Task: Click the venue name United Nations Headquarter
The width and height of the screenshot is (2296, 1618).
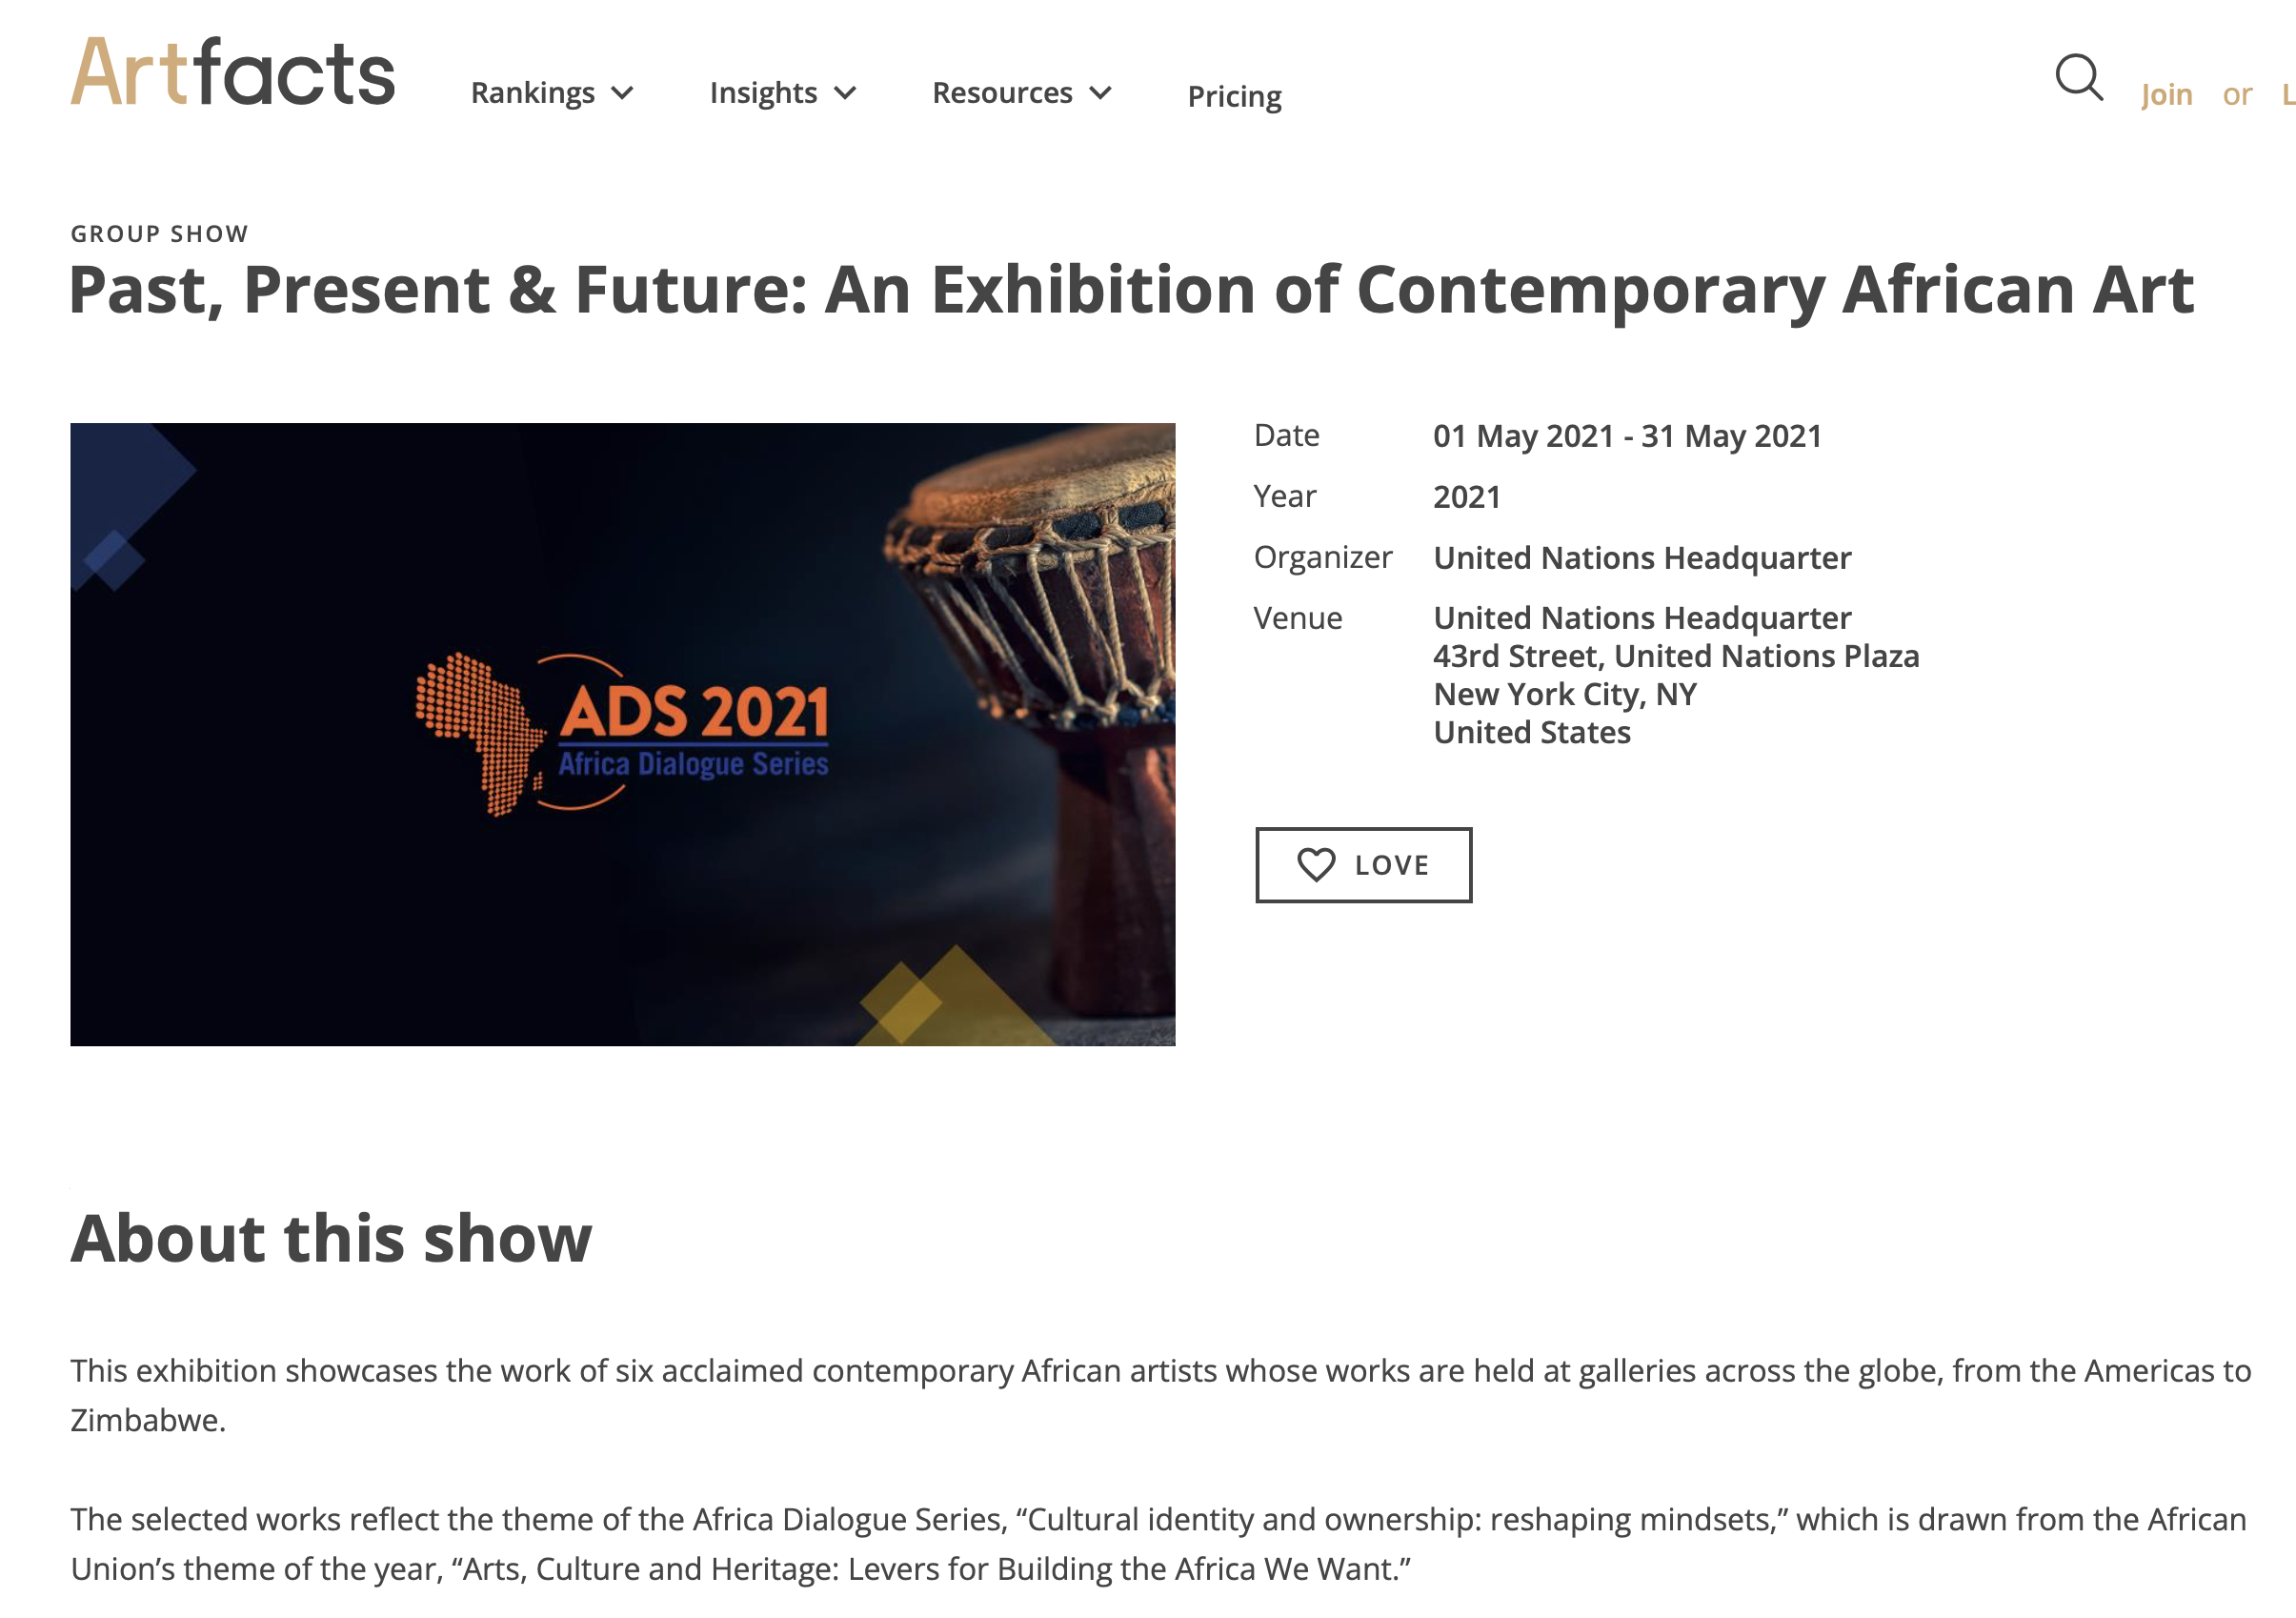Action: point(1642,618)
